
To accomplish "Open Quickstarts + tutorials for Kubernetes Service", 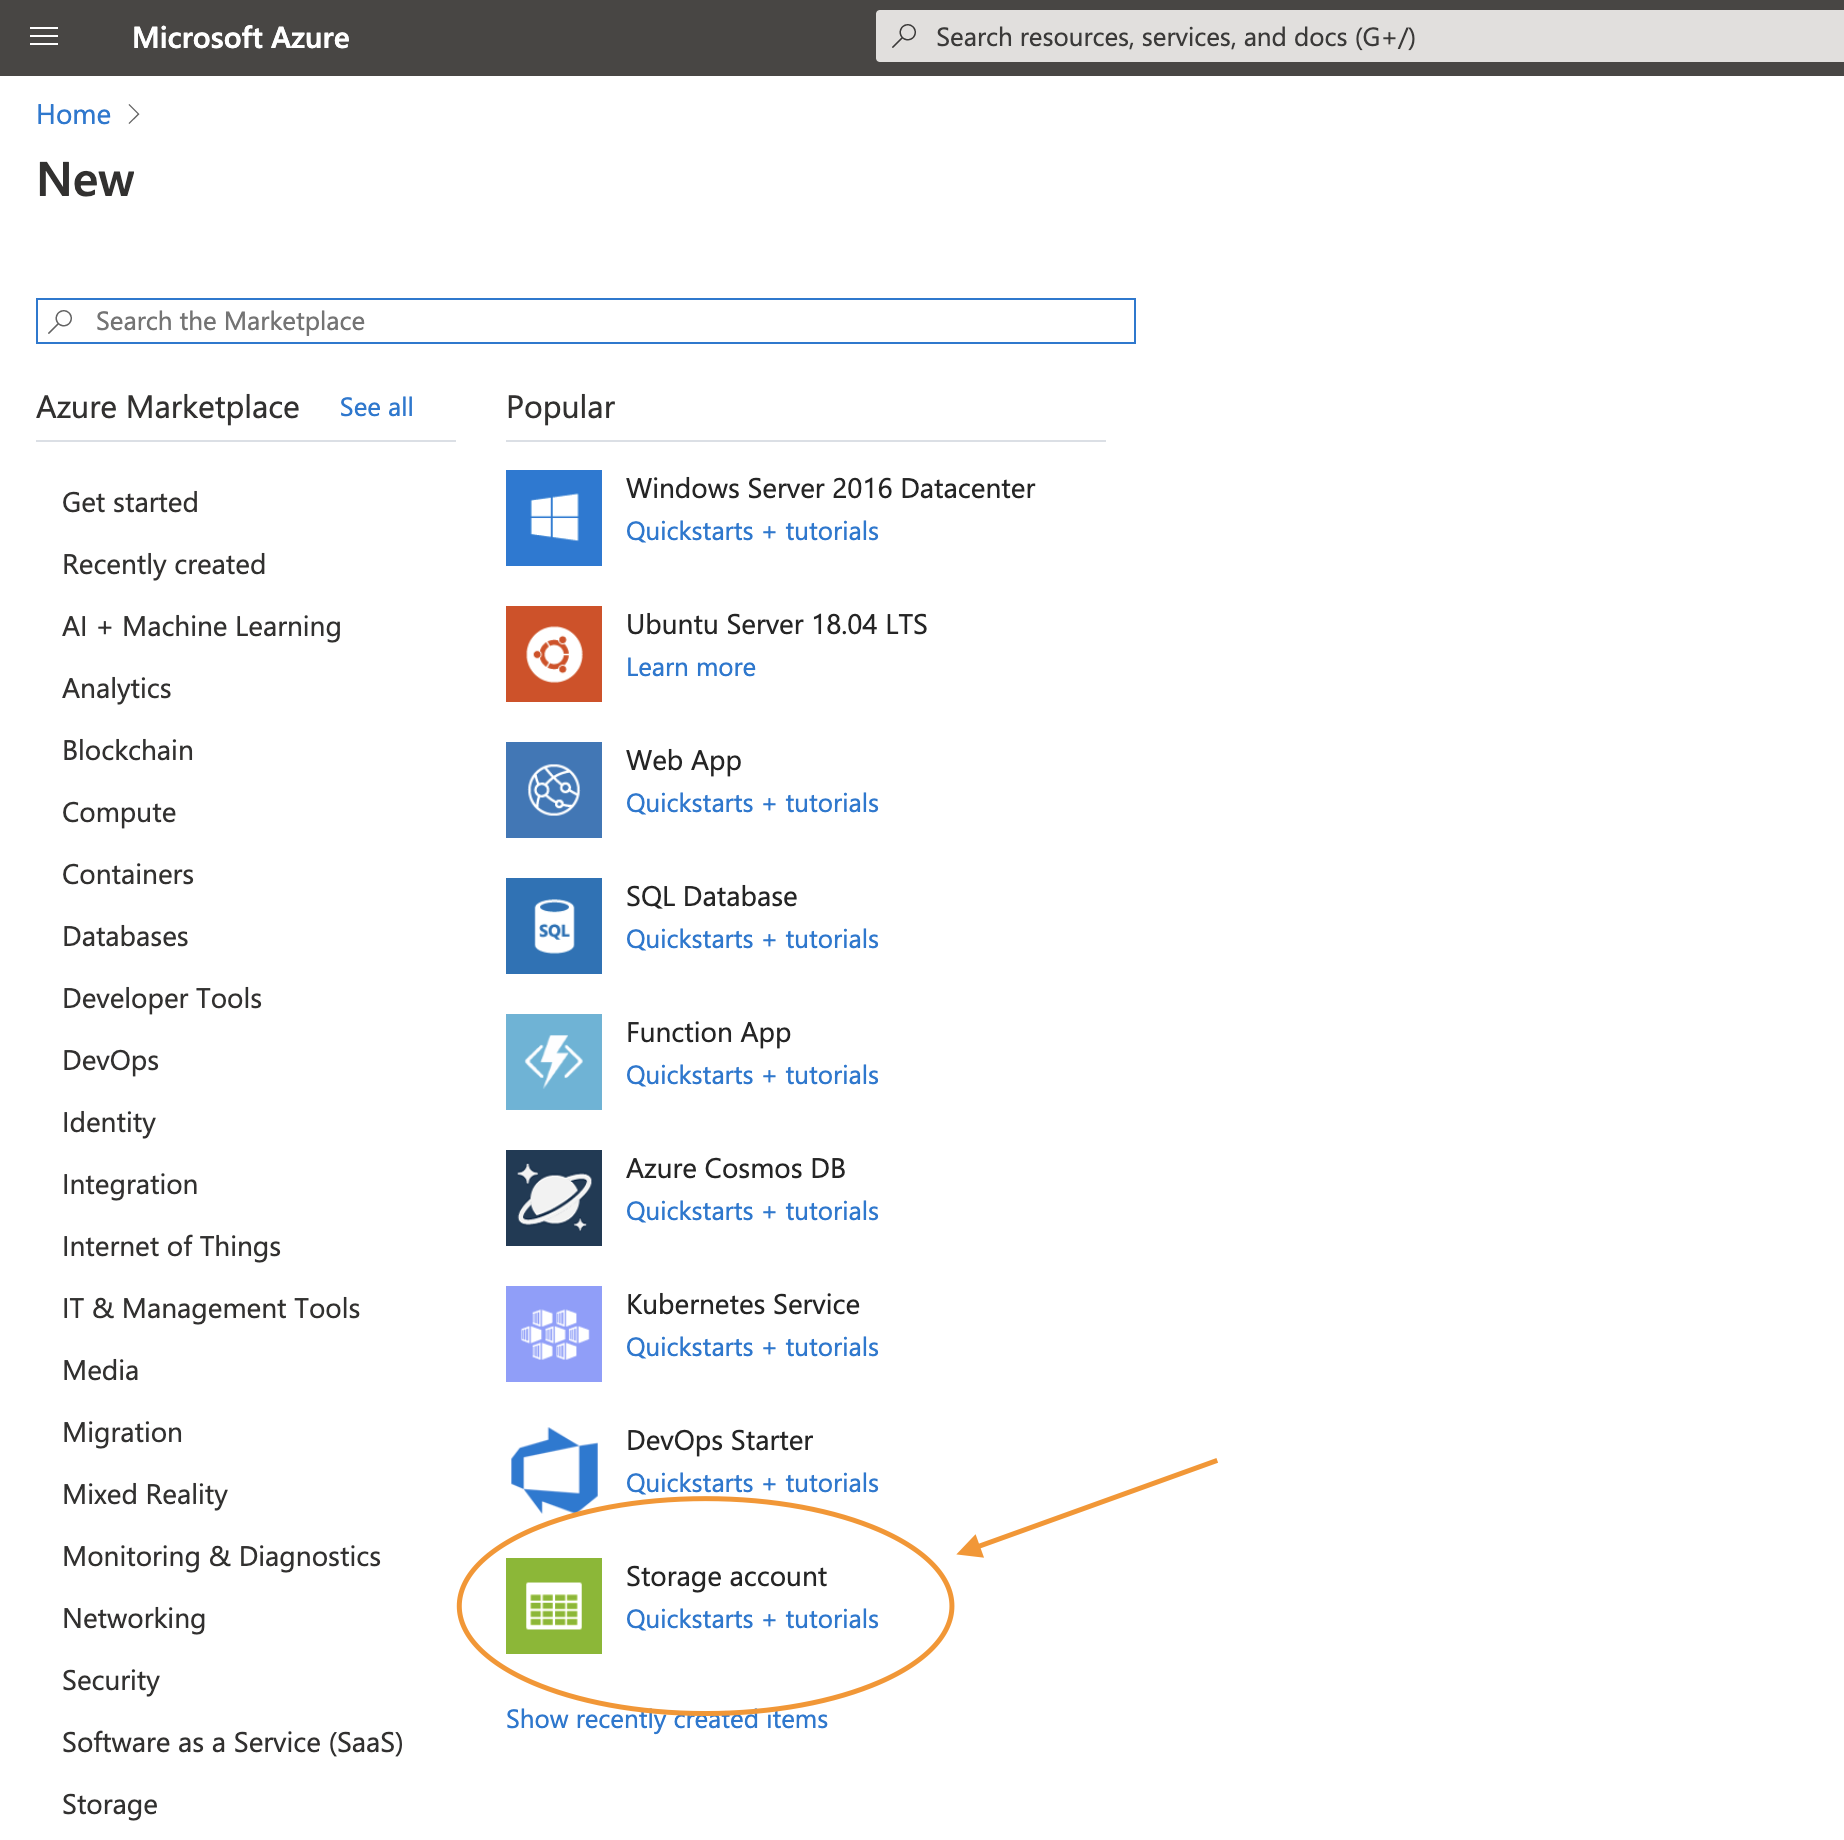I will (x=752, y=1347).
